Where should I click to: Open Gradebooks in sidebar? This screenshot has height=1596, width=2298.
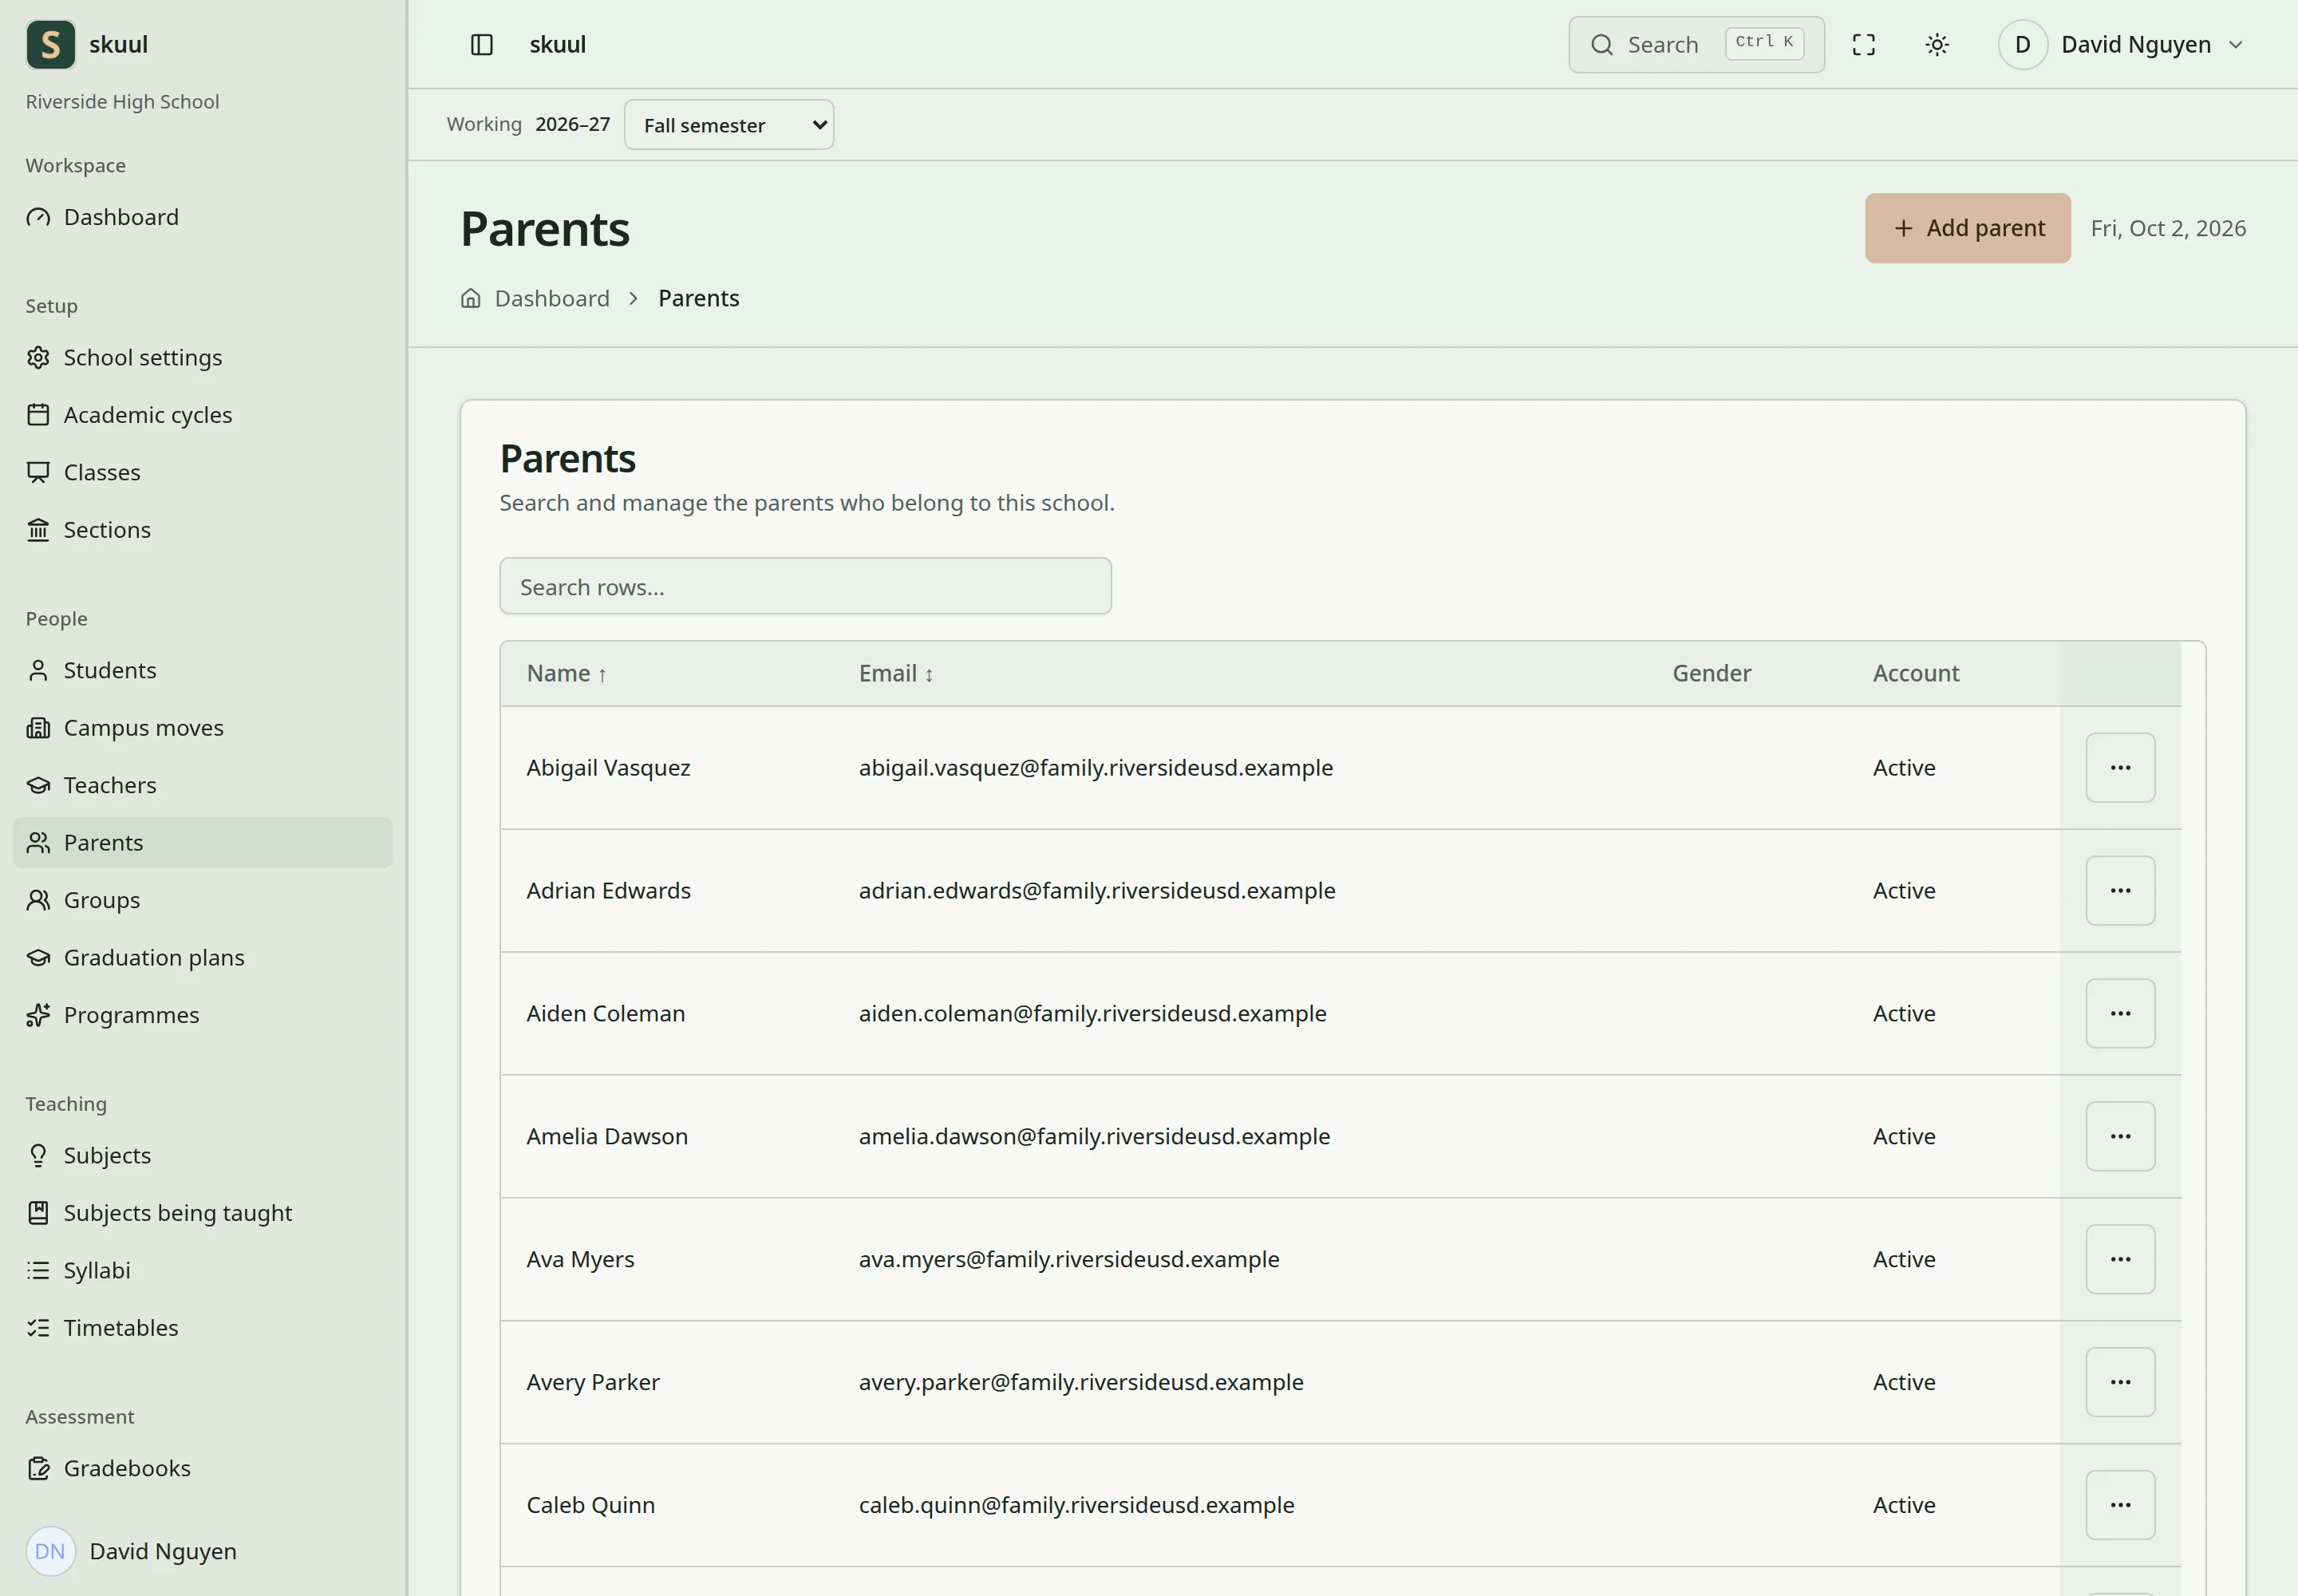tap(203, 1469)
